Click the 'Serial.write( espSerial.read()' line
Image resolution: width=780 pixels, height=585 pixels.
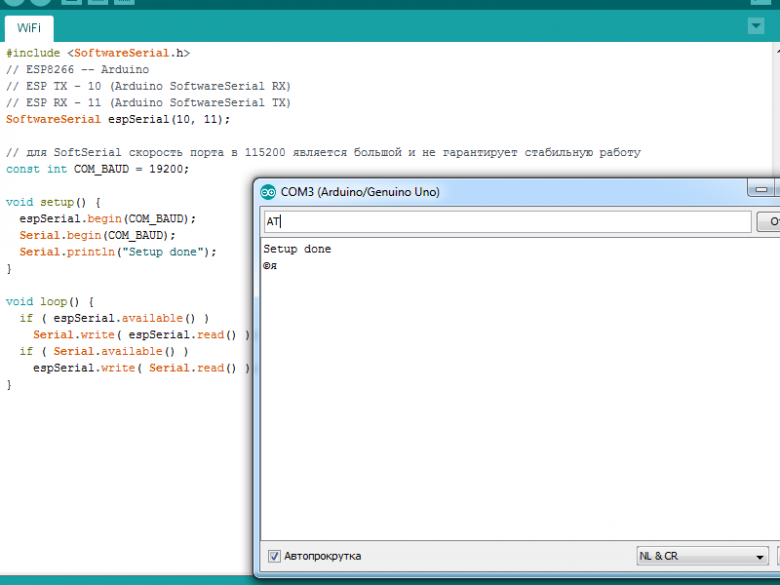pyautogui.click(x=141, y=335)
